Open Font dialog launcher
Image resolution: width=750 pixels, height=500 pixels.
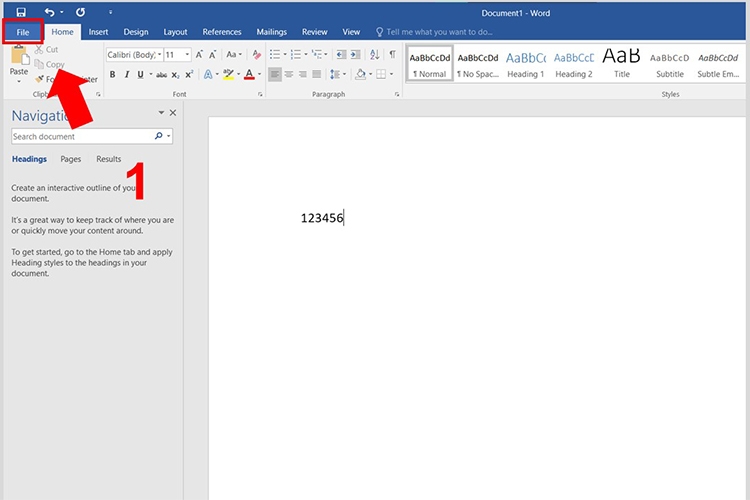tap(260, 95)
